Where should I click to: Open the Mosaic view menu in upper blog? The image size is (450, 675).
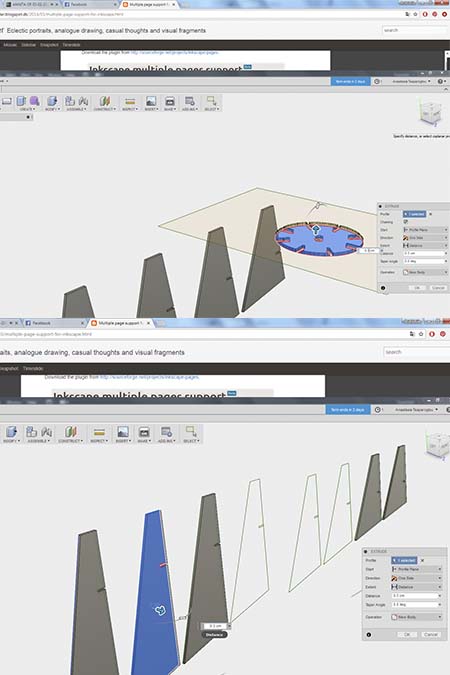[x=10, y=45]
